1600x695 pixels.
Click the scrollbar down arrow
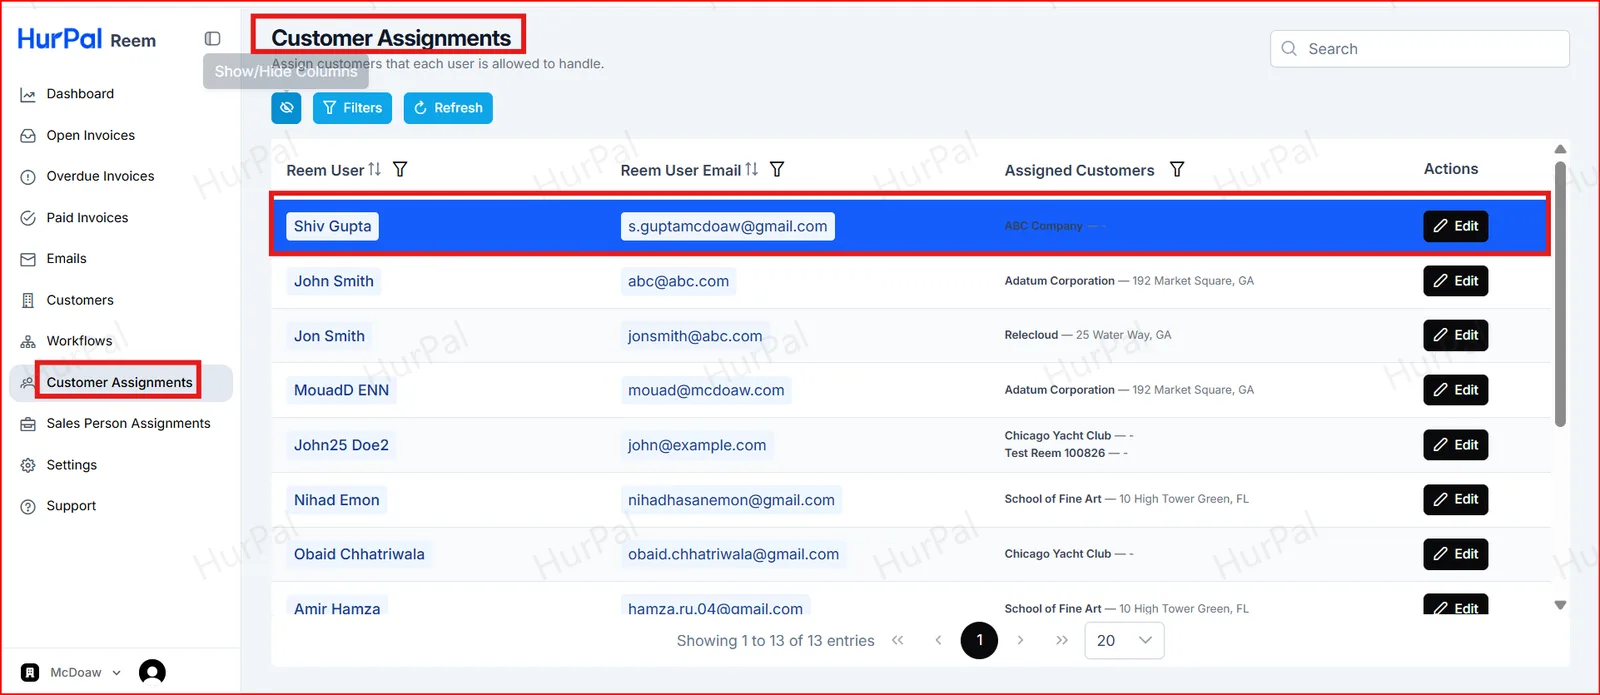click(1560, 605)
